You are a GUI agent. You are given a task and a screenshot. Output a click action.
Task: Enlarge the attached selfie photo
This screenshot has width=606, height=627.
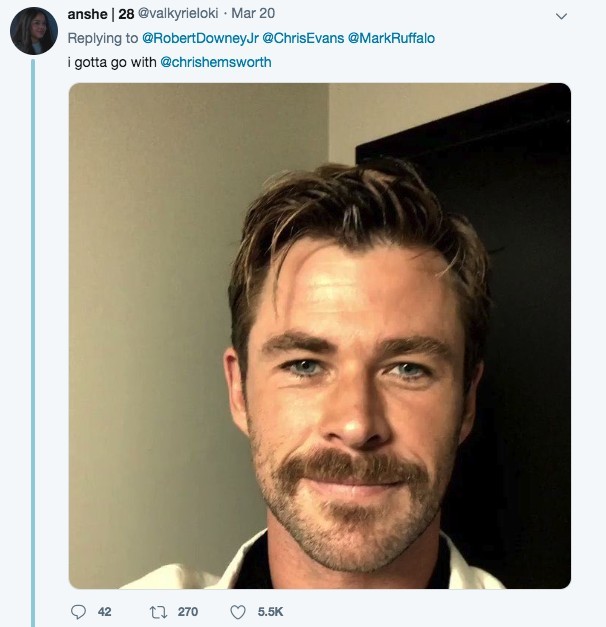click(319, 335)
